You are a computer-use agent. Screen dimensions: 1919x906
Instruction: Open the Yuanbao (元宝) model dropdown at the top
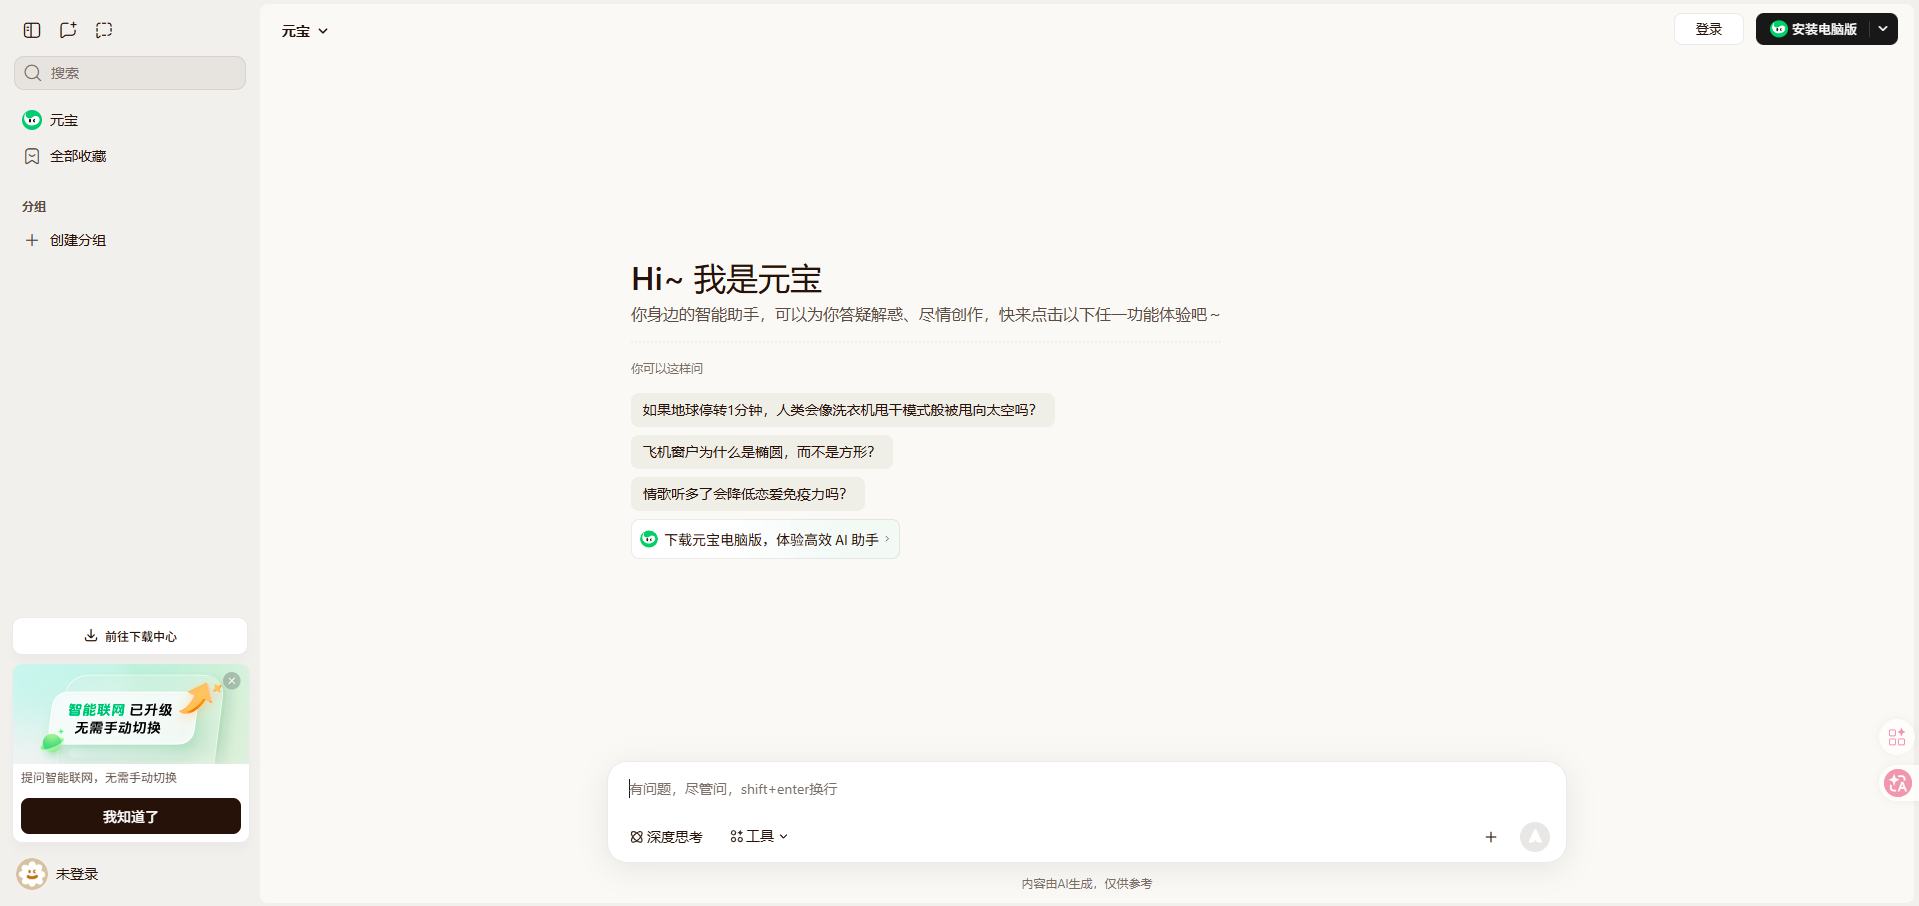305,31
